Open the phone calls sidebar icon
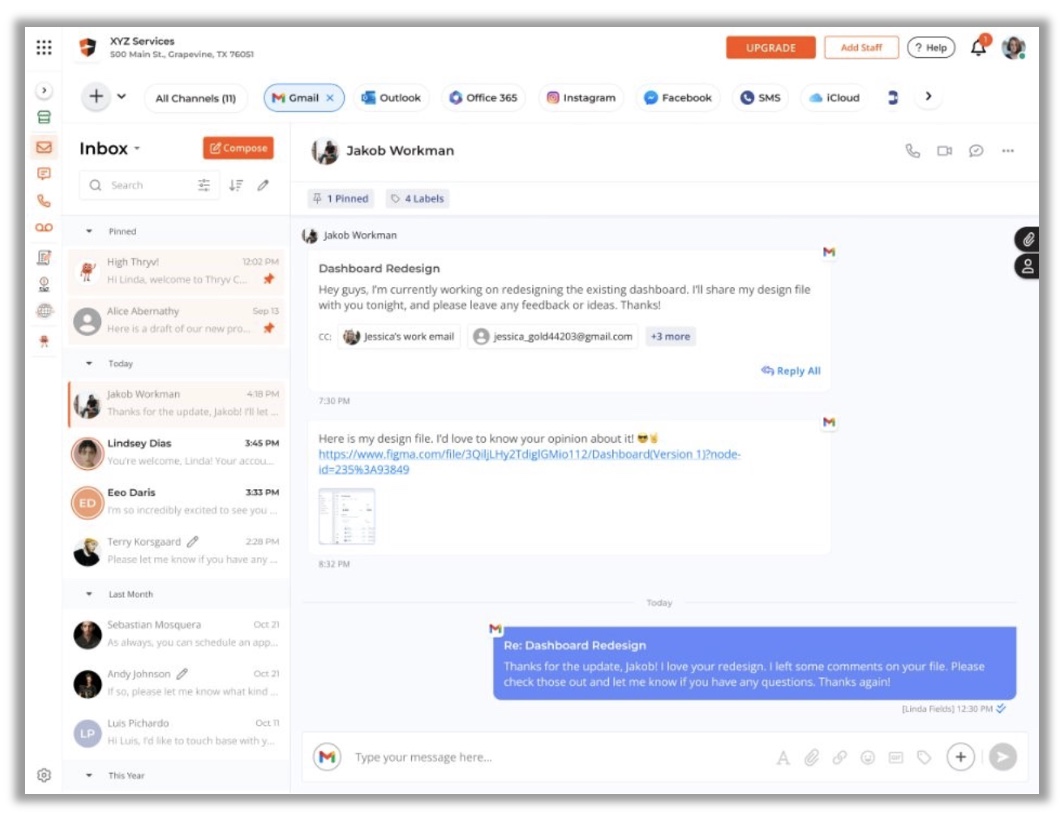The width and height of the screenshot is (1060, 816). (44, 201)
